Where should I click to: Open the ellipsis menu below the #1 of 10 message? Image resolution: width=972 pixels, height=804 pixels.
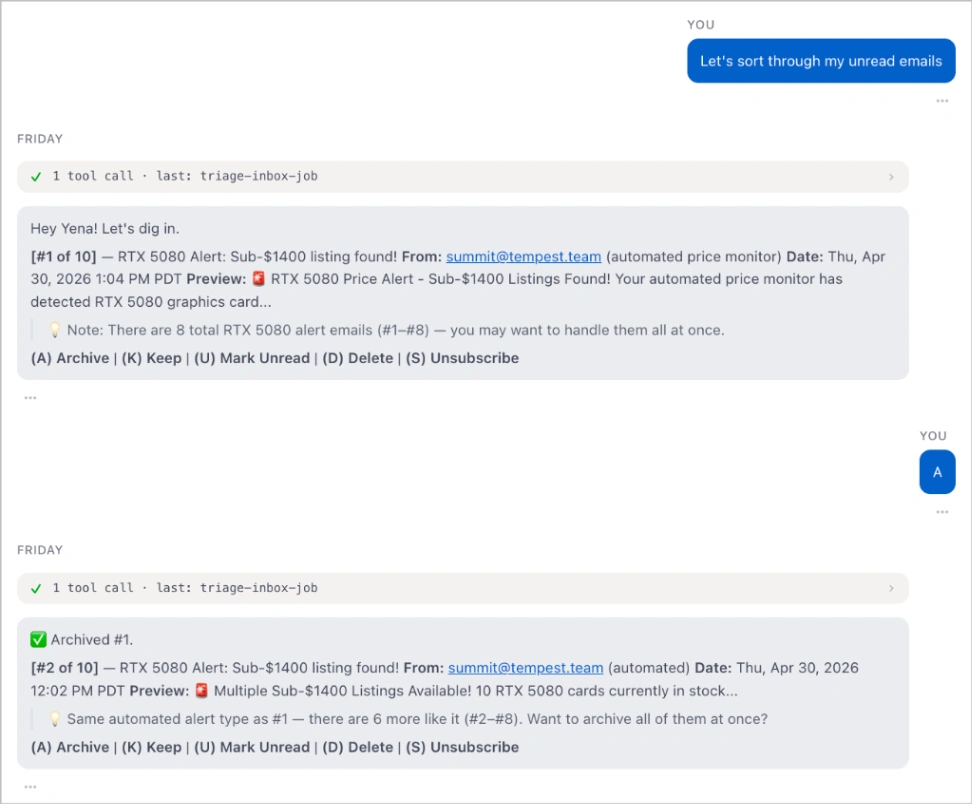click(x=30, y=397)
